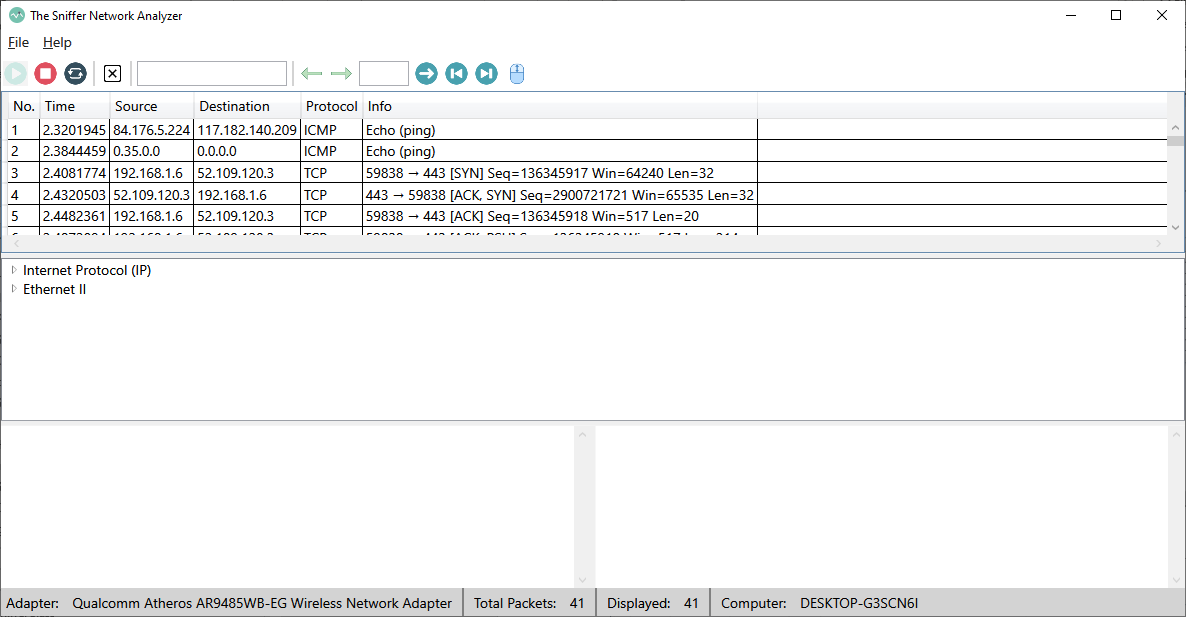Click the packet list scroll up arrow
Image resolution: width=1186 pixels, height=617 pixels.
pos(1175,128)
